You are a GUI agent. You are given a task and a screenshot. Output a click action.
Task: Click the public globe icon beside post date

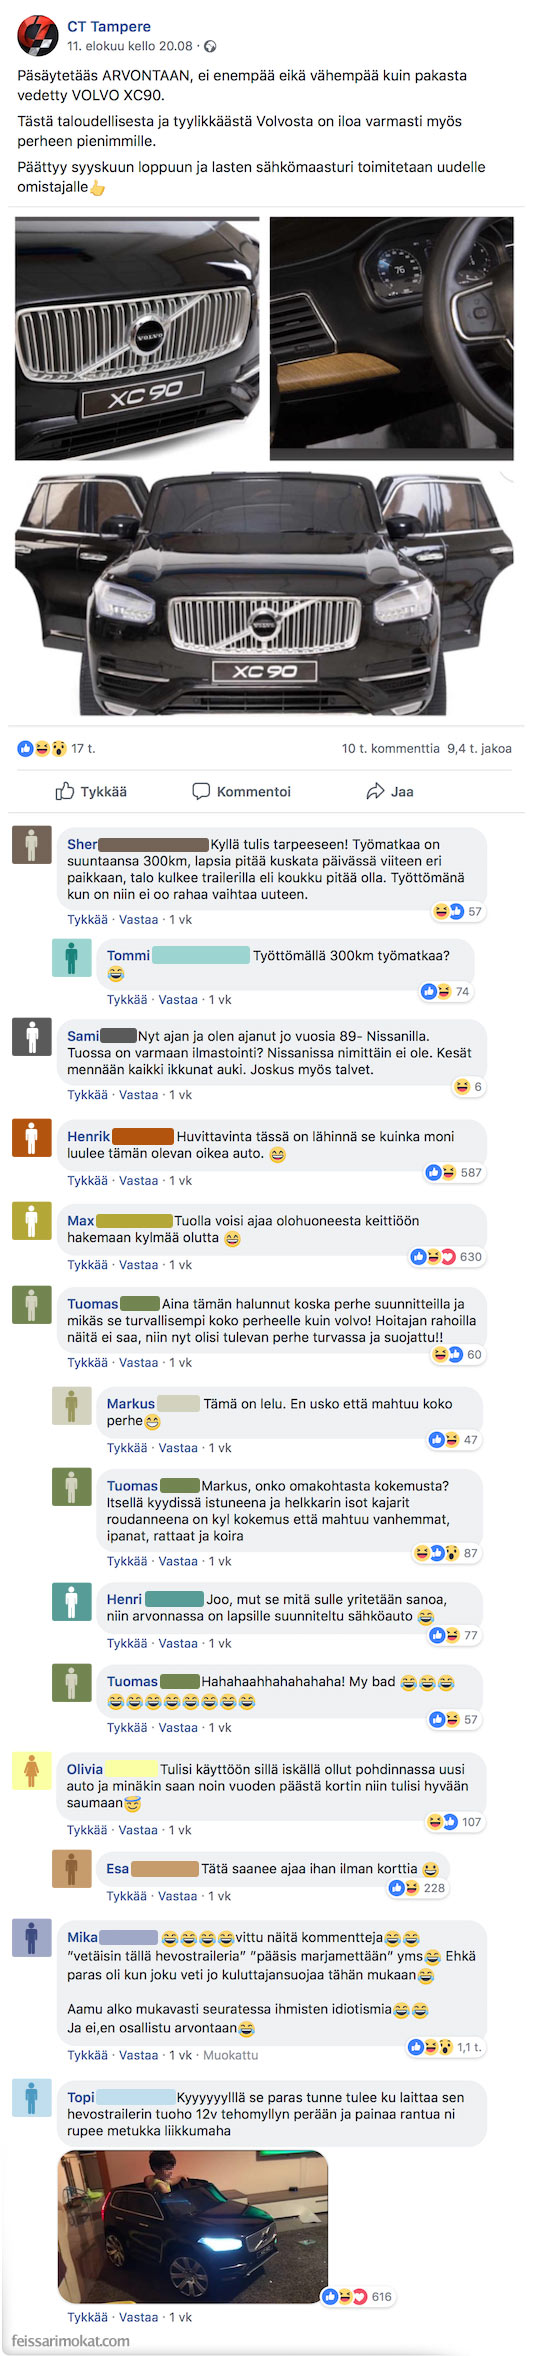pyautogui.click(x=211, y=46)
